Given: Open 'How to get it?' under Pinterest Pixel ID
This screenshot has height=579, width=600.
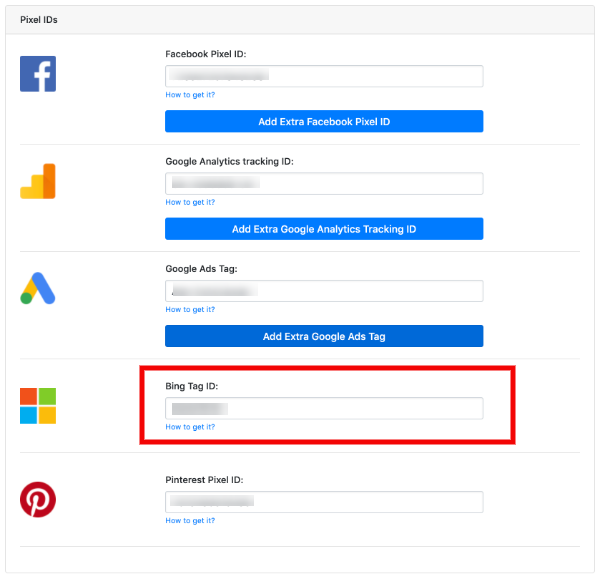Looking at the screenshot, I should pyautogui.click(x=190, y=520).
